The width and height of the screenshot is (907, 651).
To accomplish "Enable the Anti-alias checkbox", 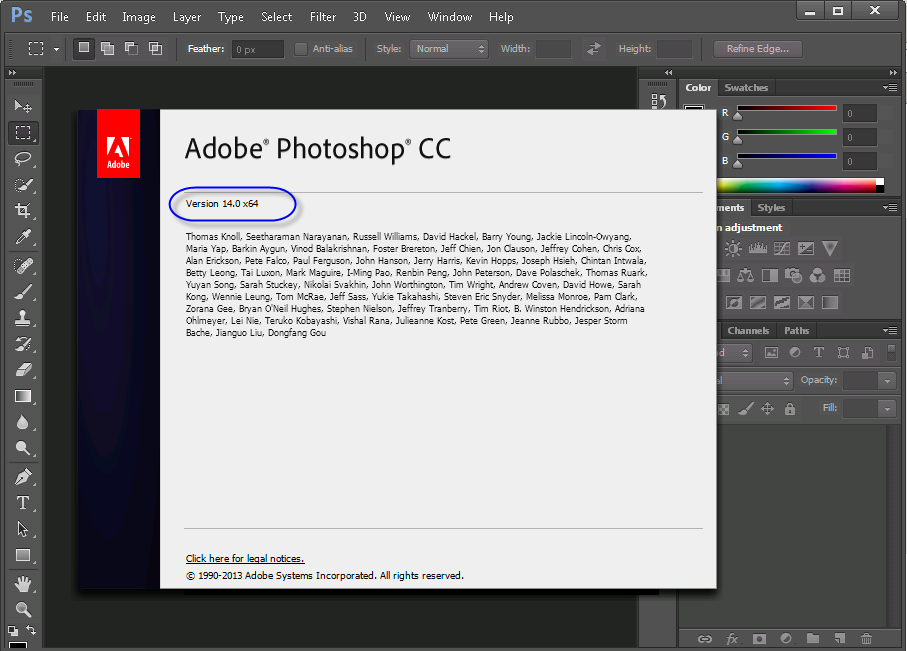I will click(301, 49).
